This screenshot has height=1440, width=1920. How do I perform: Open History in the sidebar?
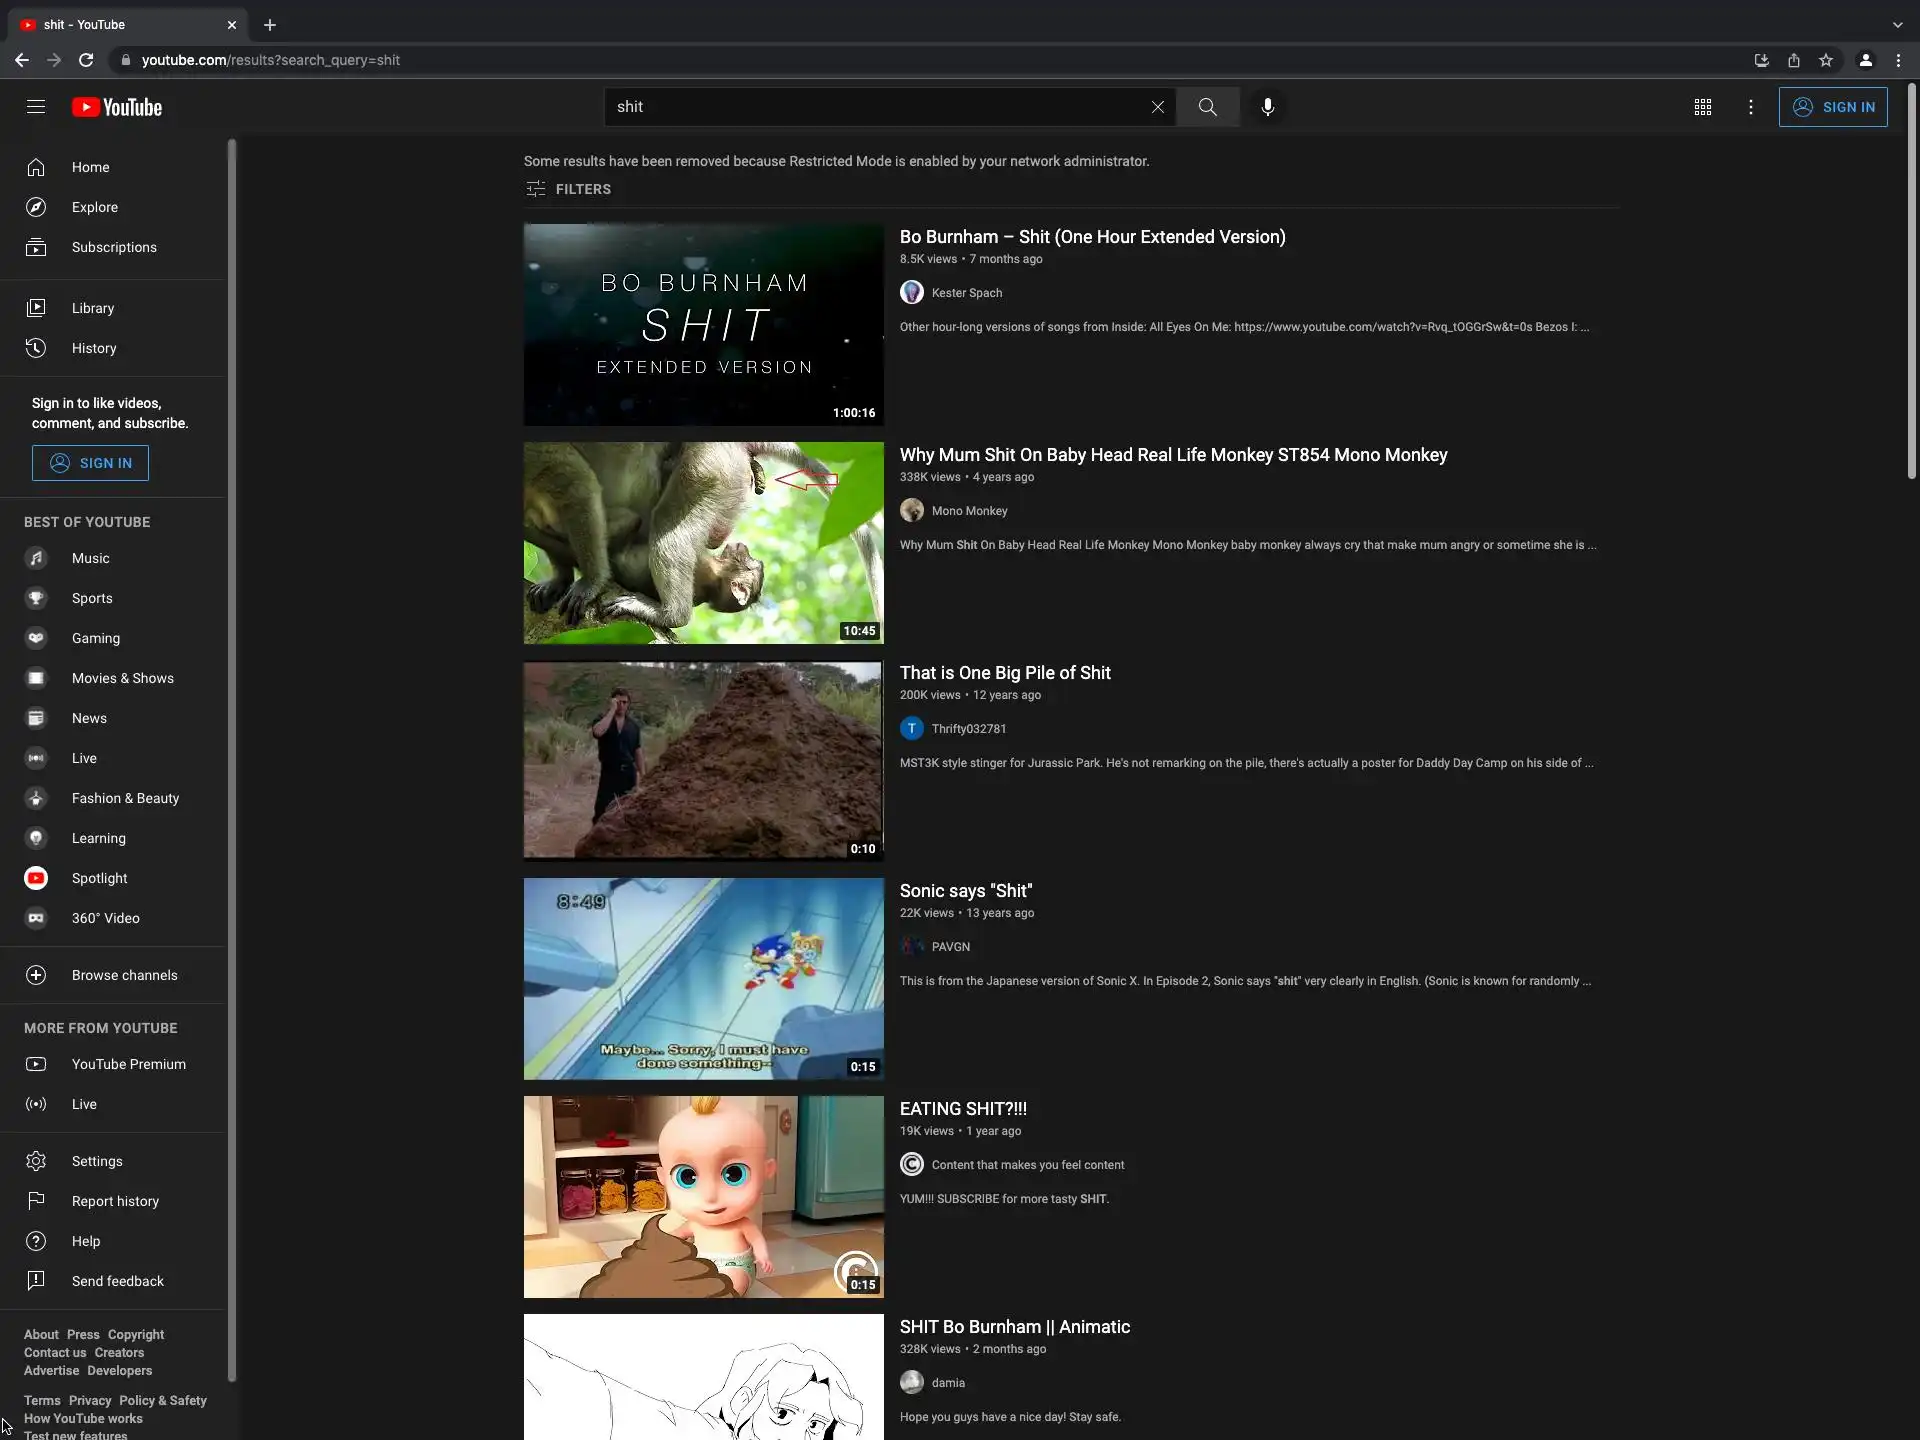93,348
